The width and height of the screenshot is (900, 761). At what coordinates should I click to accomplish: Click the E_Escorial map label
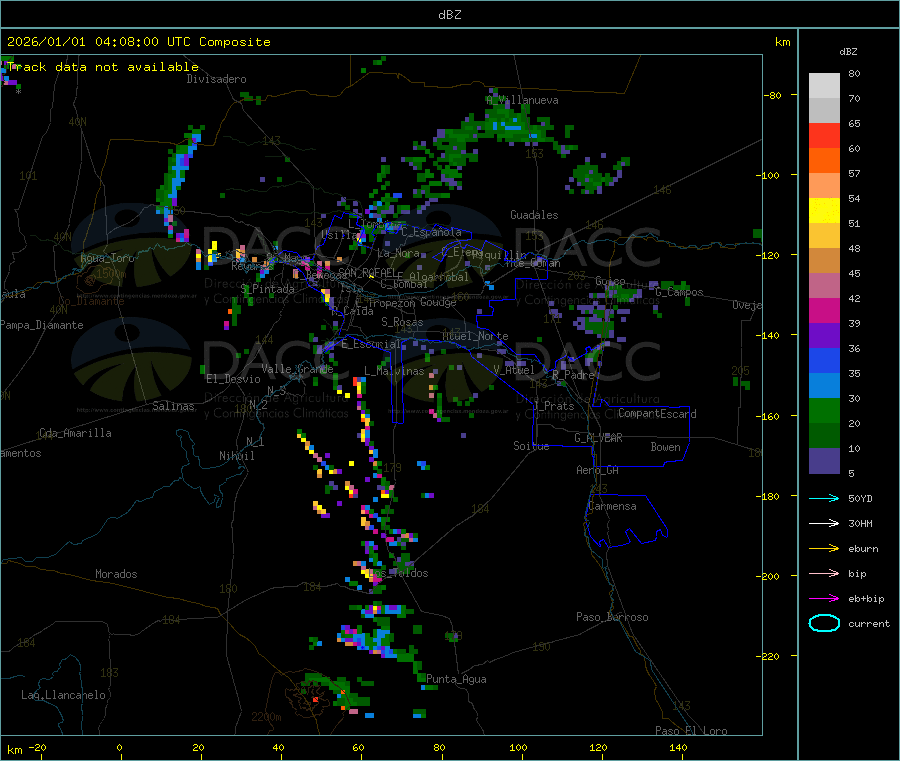pyautogui.click(x=371, y=344)
